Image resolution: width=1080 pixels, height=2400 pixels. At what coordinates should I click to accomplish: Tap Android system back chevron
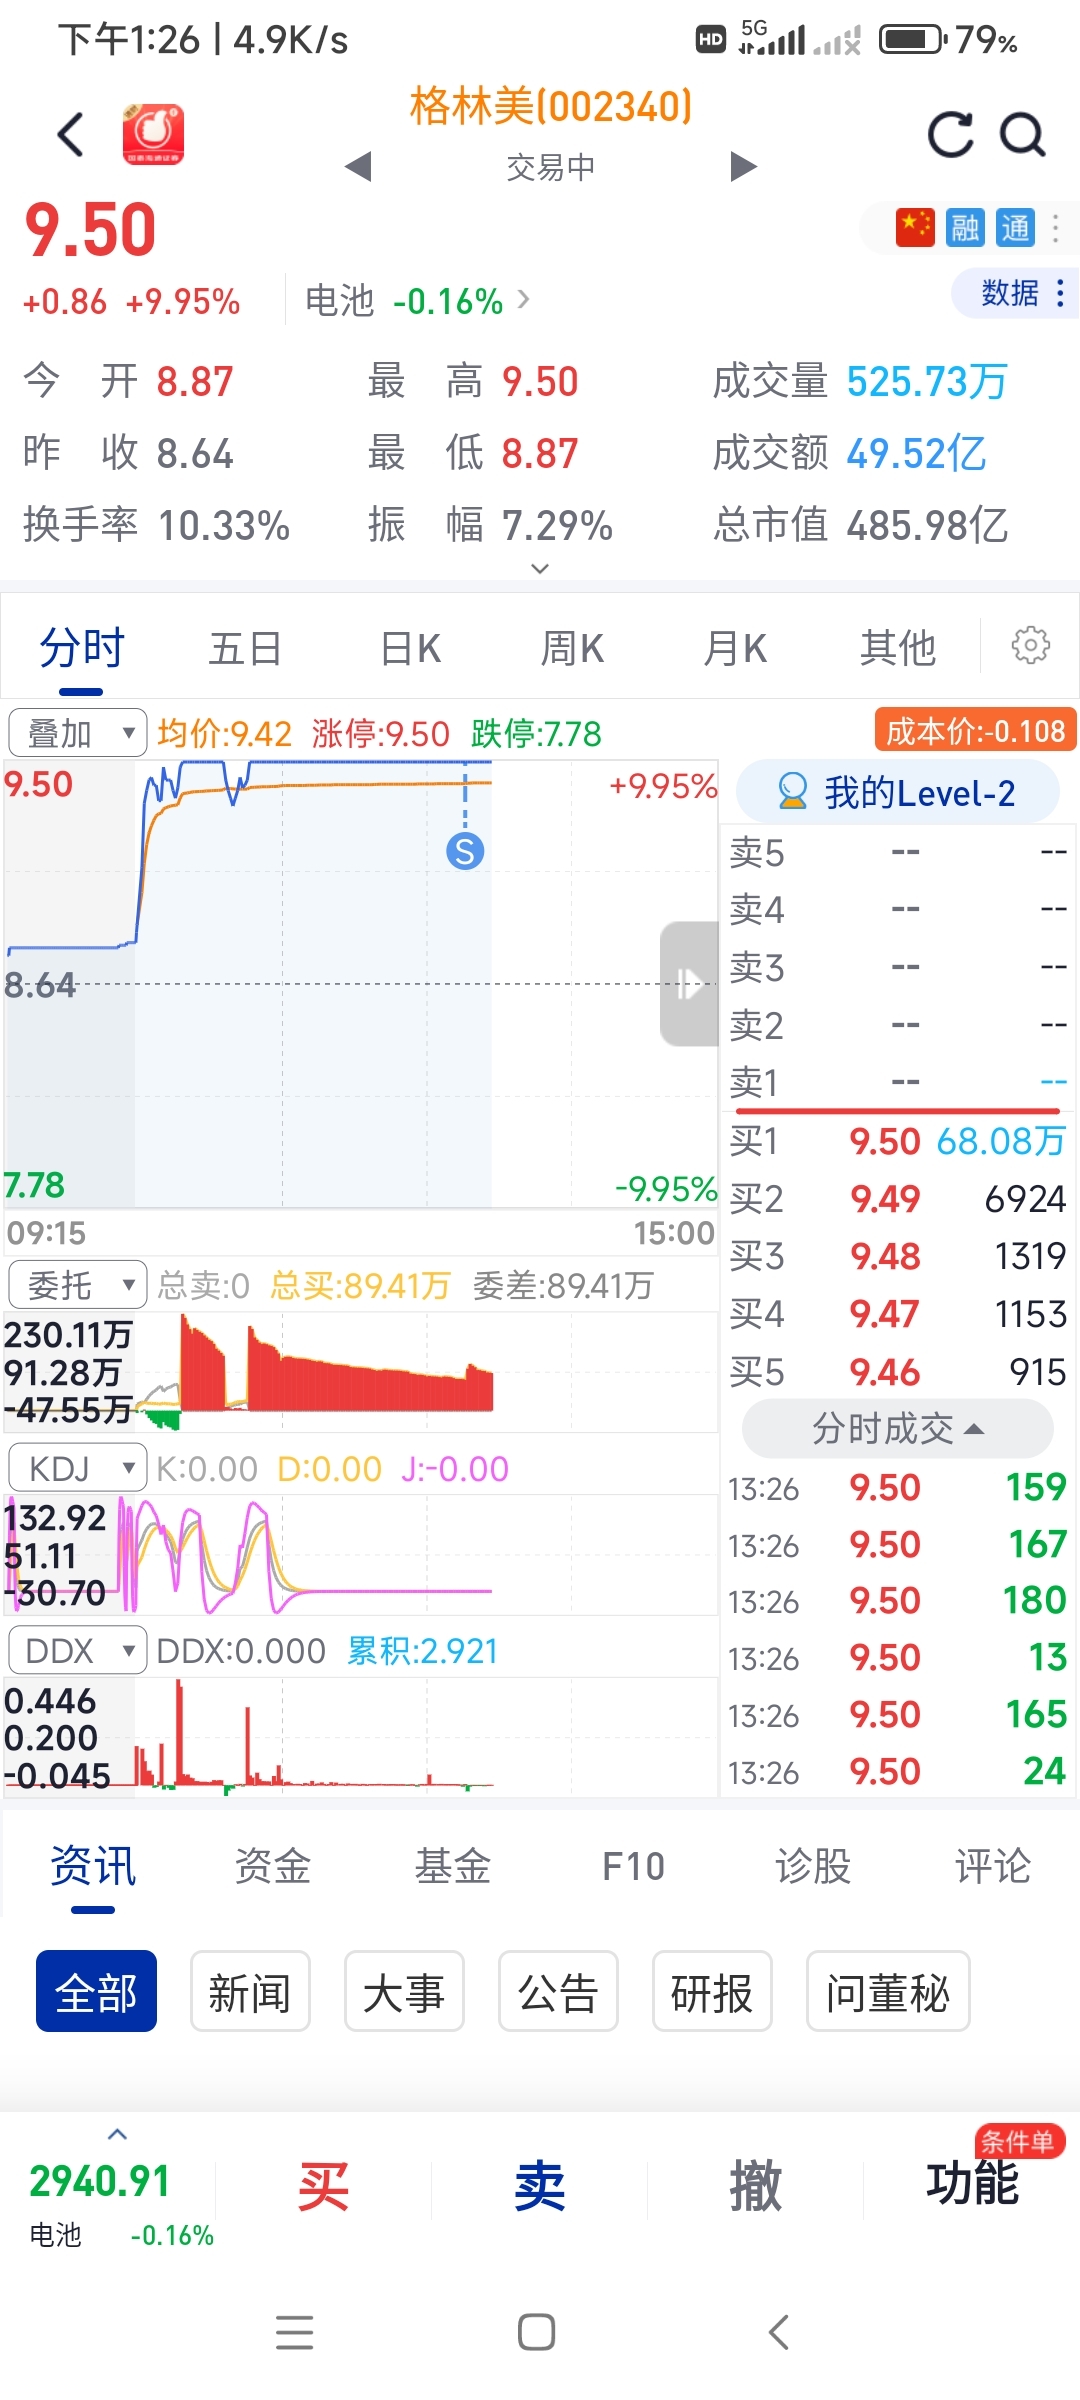click(779, 2332)
